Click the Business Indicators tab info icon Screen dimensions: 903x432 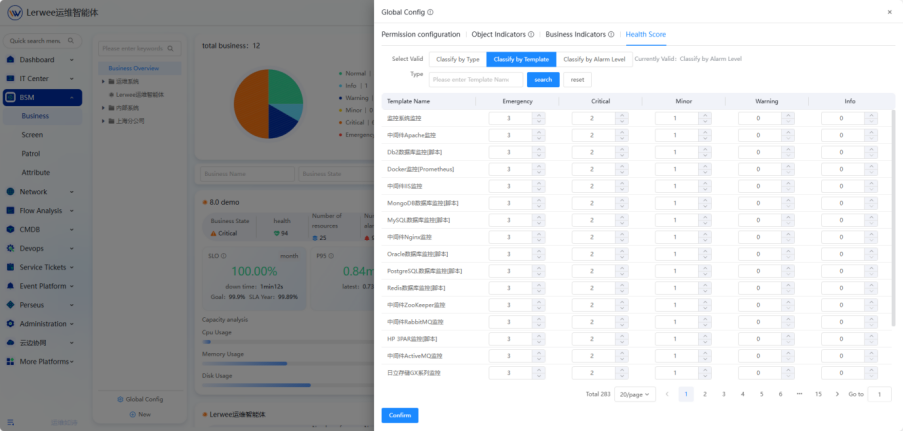[609, 35]
